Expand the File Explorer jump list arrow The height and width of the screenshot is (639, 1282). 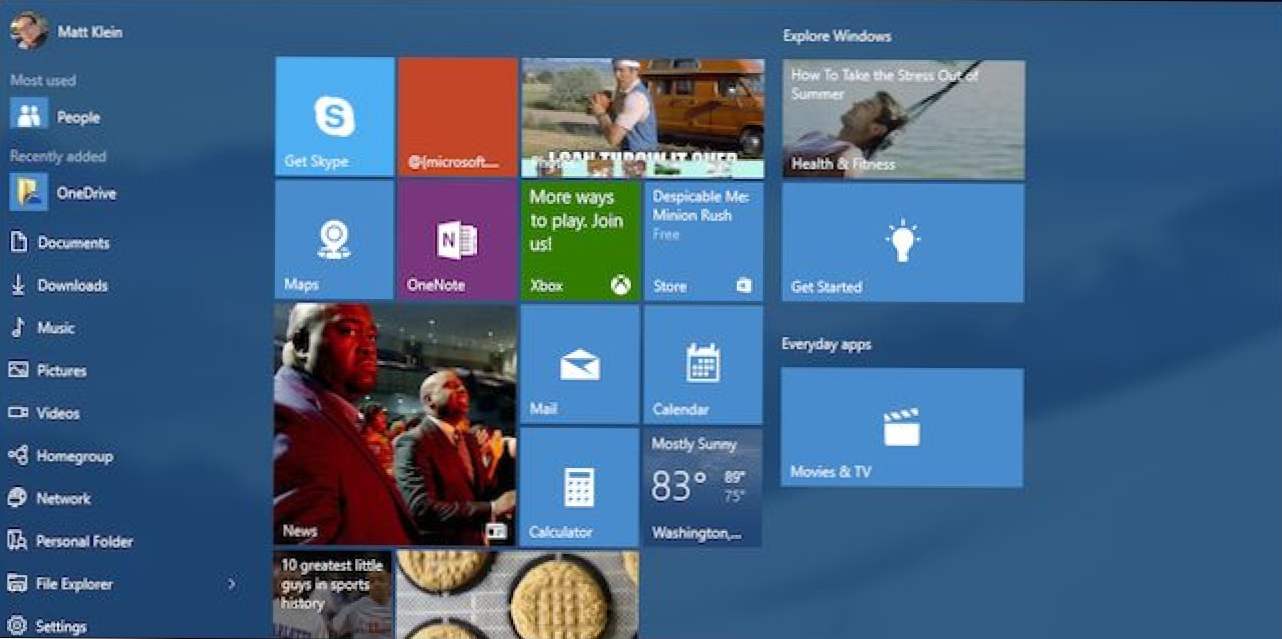232,584
